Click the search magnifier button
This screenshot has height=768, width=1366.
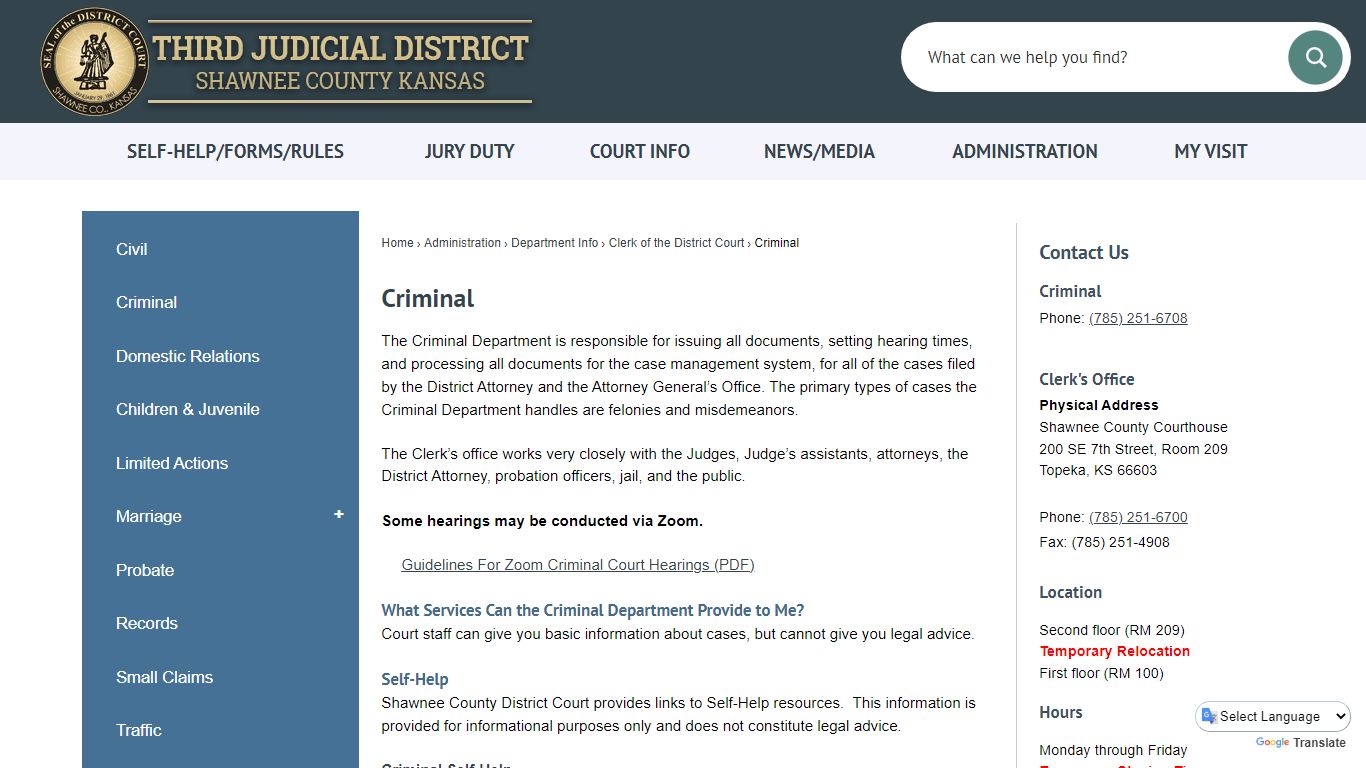pyautogui.click(x=1315, y=57)
